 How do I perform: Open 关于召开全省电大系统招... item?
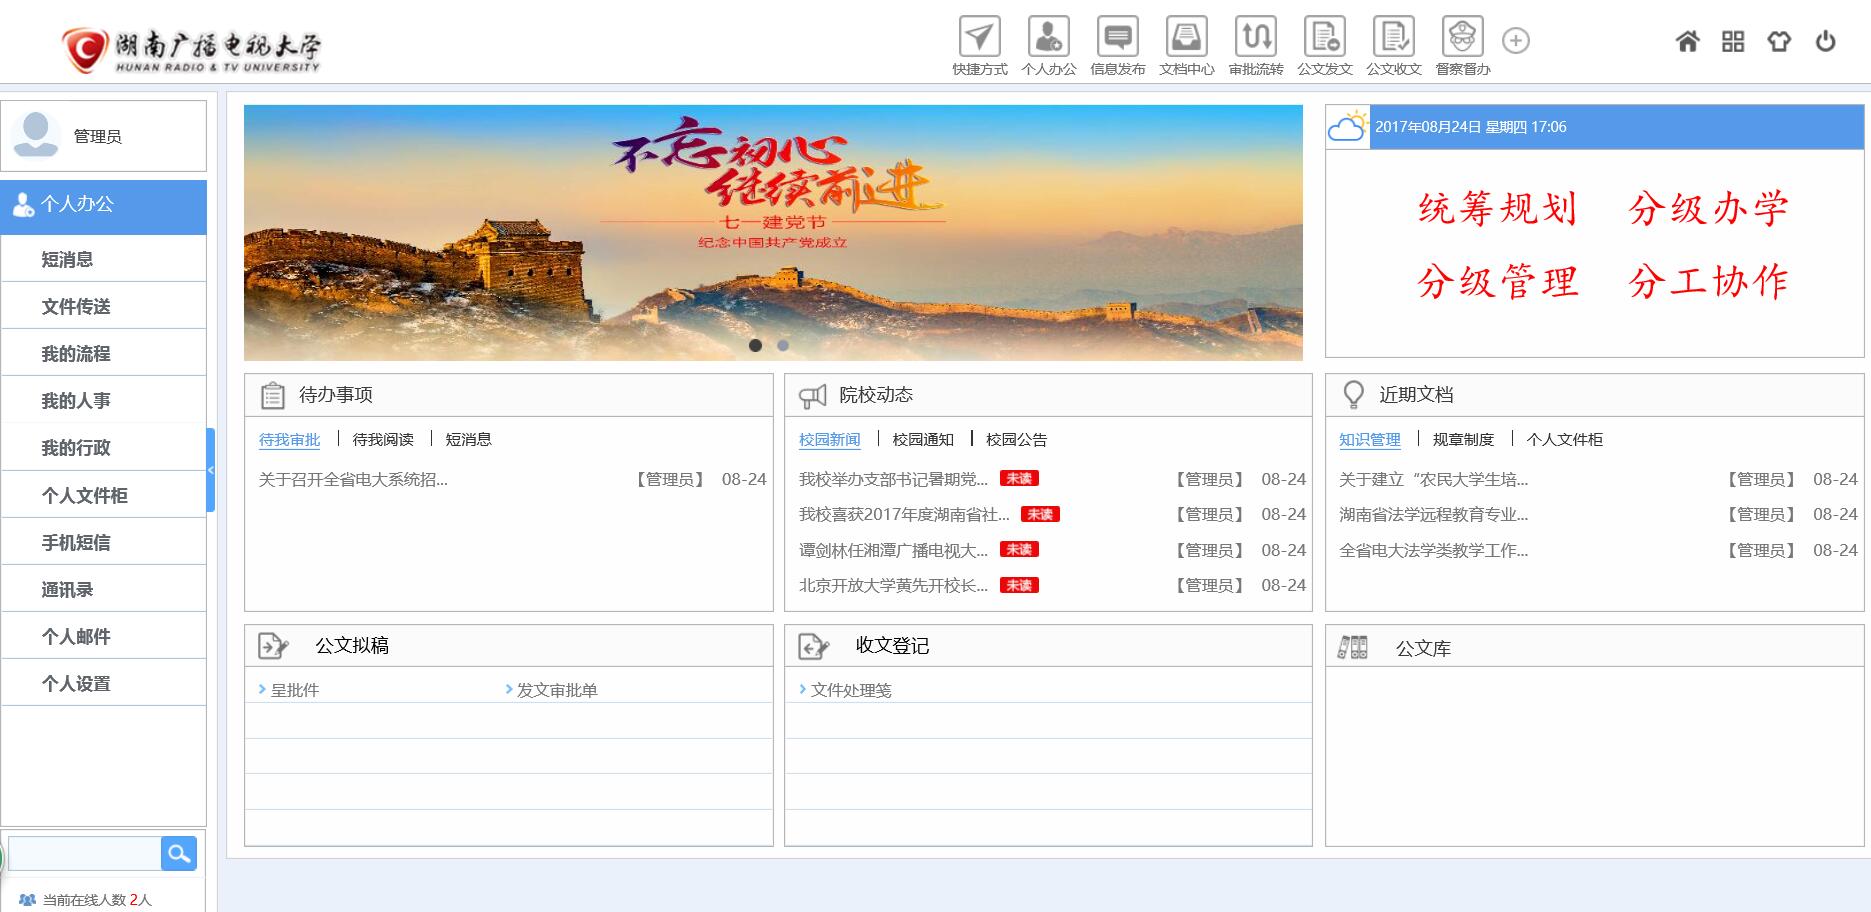point(353,479)
